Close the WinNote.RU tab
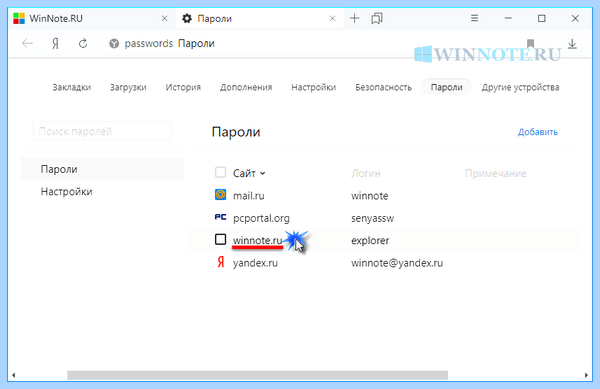600x389 pixels. pyautogui.click(x=165, y=18)
